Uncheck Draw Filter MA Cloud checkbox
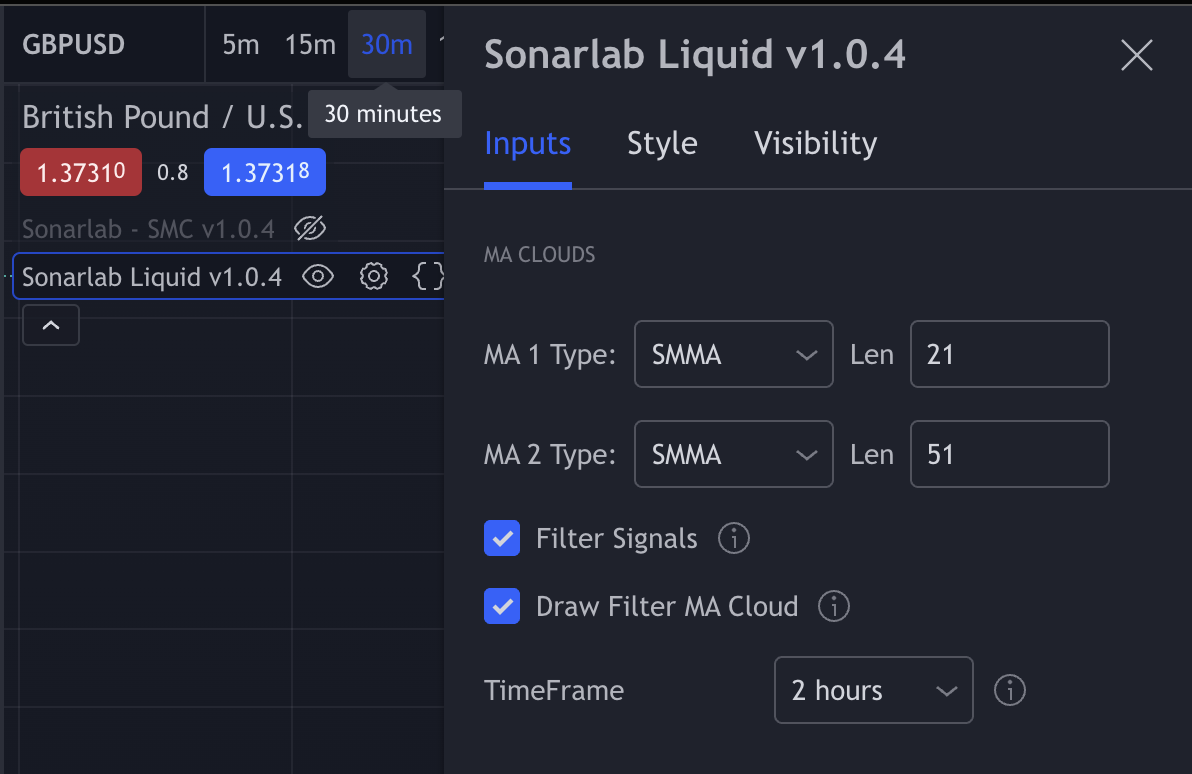1192x774 pixels. [x=502, y=606]
